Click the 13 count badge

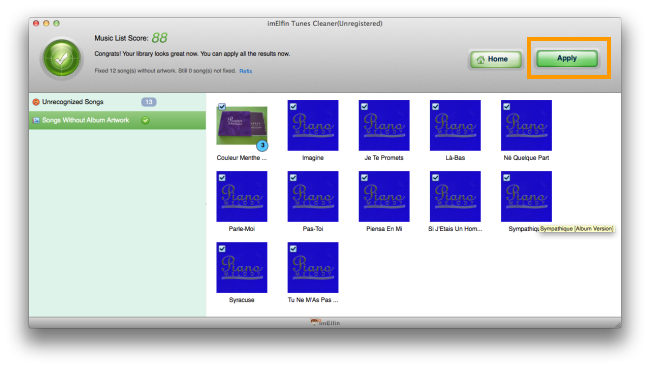click(148, 102)
